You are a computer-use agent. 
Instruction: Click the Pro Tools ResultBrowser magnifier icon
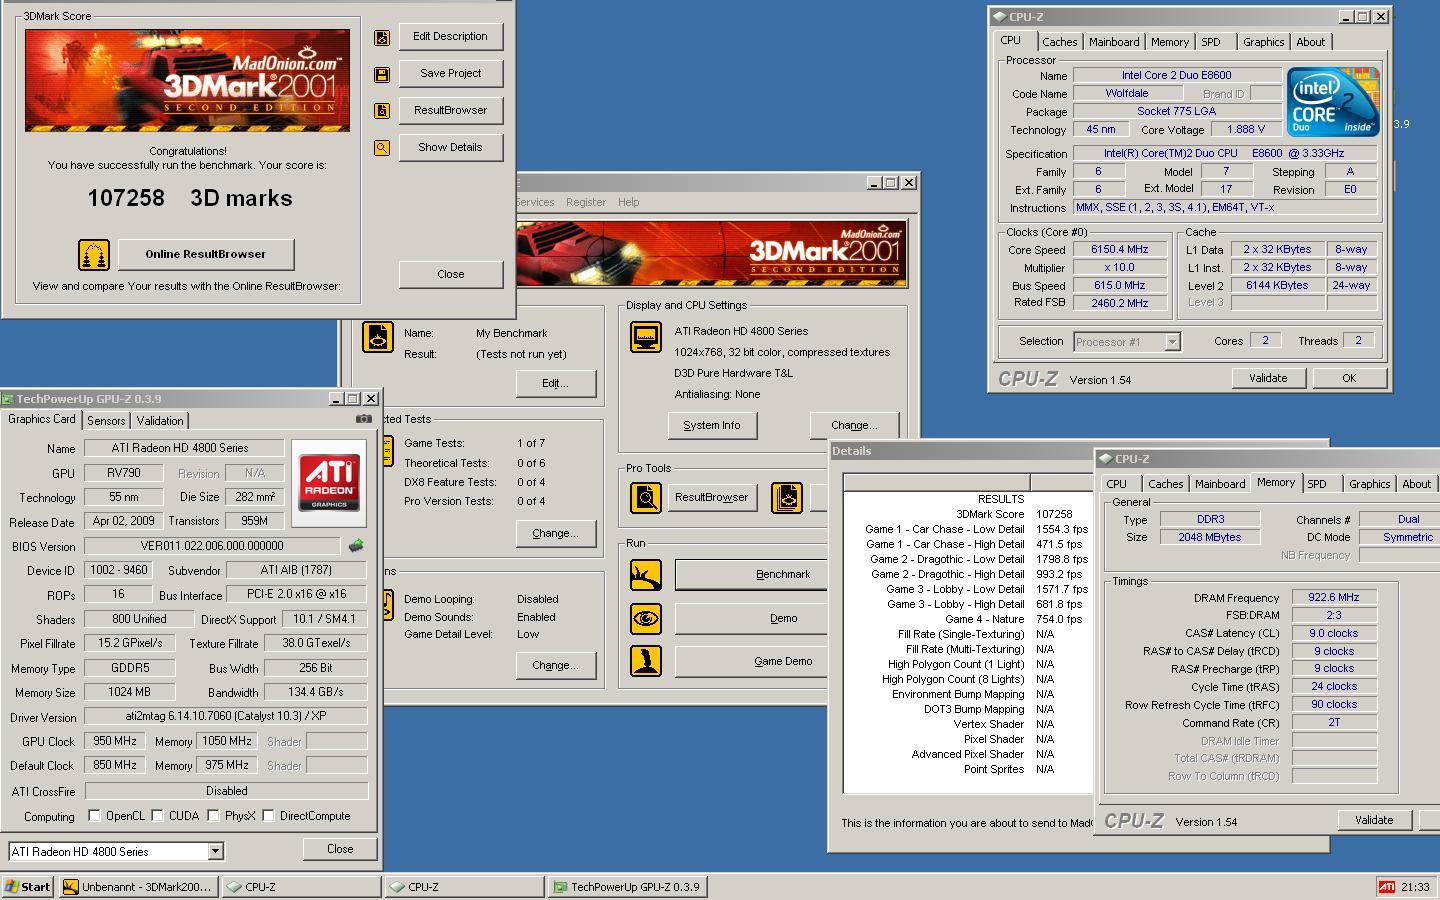pos(645,498)
